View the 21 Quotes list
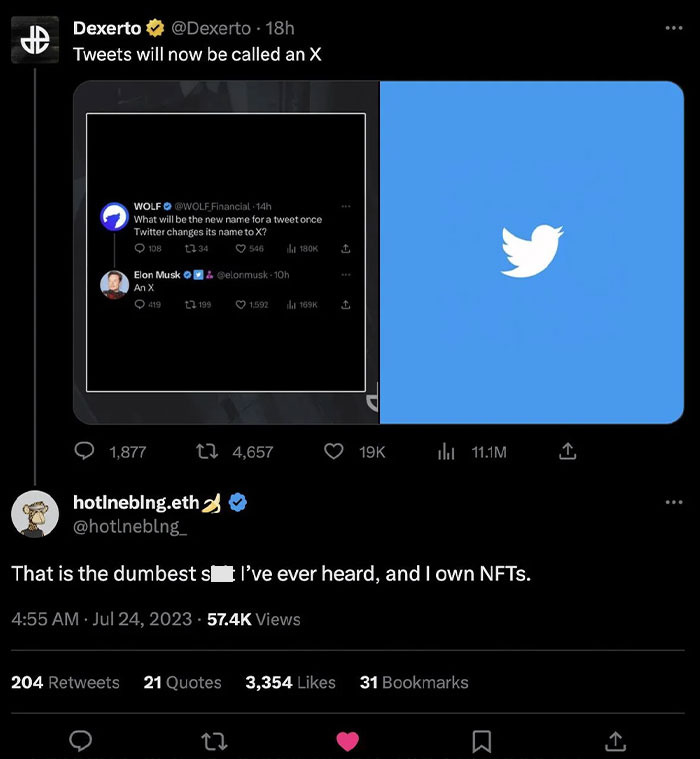700x759 pixels. (x=182, y=682)
